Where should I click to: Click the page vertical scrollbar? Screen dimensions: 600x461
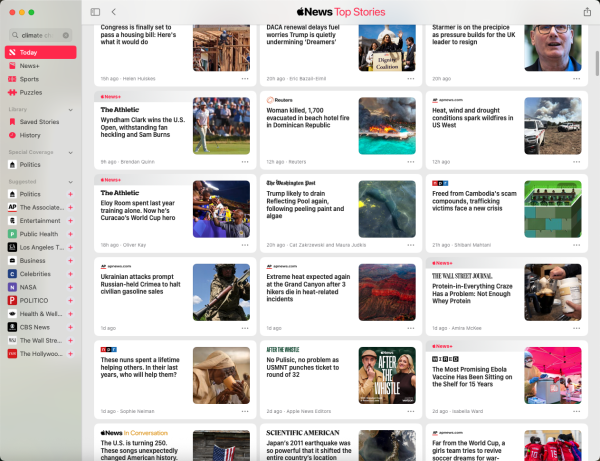tap(597, 63)
